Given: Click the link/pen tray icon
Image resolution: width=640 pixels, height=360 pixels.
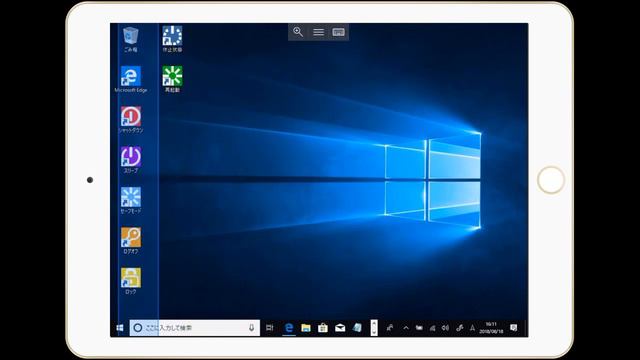Looking at the screenshot, I should (x=460, y=328).
